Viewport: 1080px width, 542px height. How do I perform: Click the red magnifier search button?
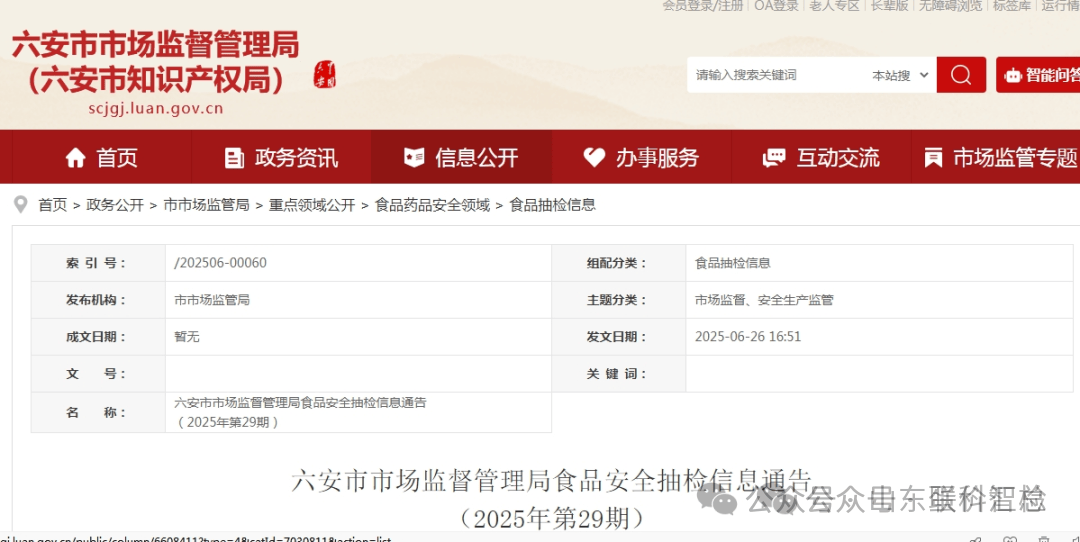click(x=961, y=74)
